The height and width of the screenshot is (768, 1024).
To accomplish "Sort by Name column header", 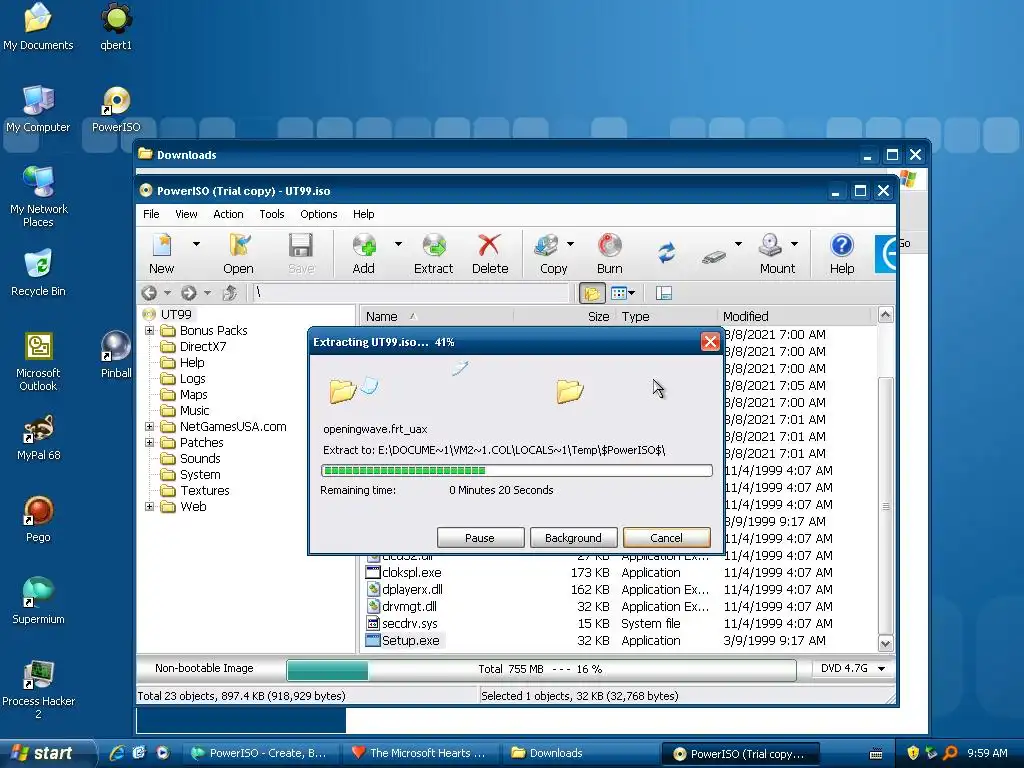I will (x=436, y=316).
